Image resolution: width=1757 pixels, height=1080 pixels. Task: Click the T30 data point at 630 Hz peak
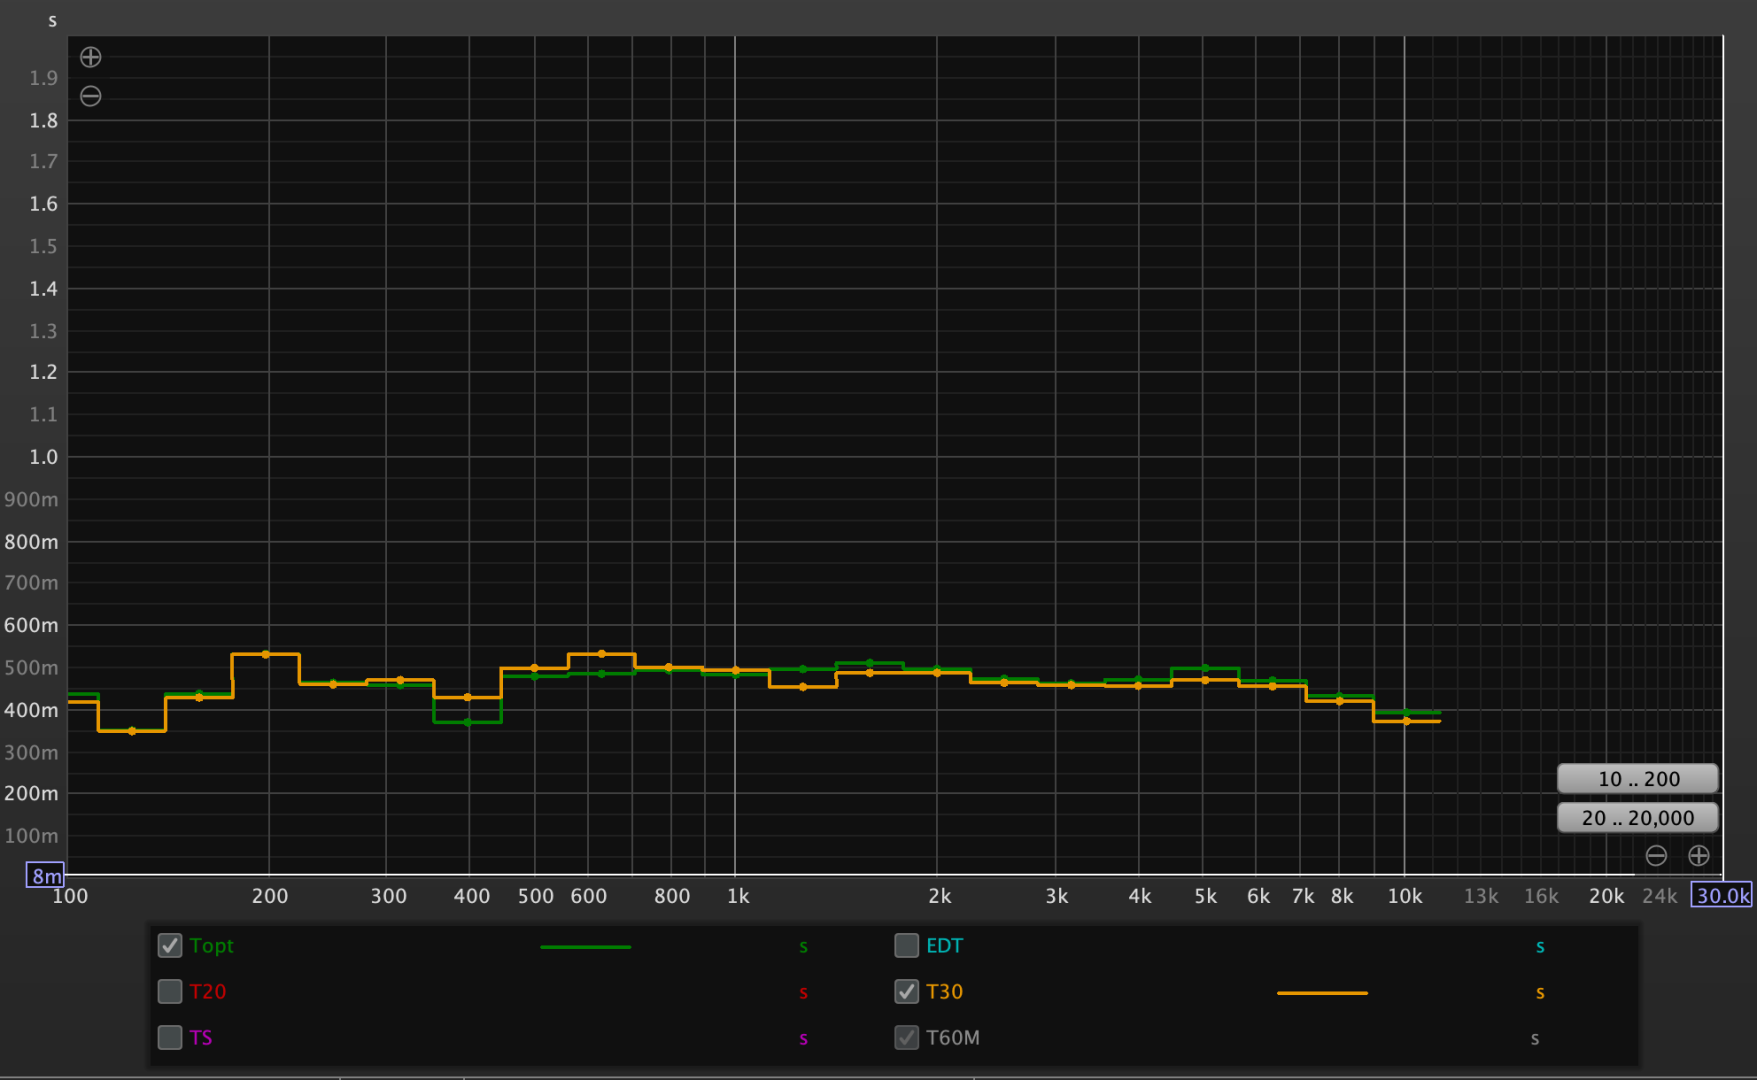pyautogui.click(x=601, y=654)
